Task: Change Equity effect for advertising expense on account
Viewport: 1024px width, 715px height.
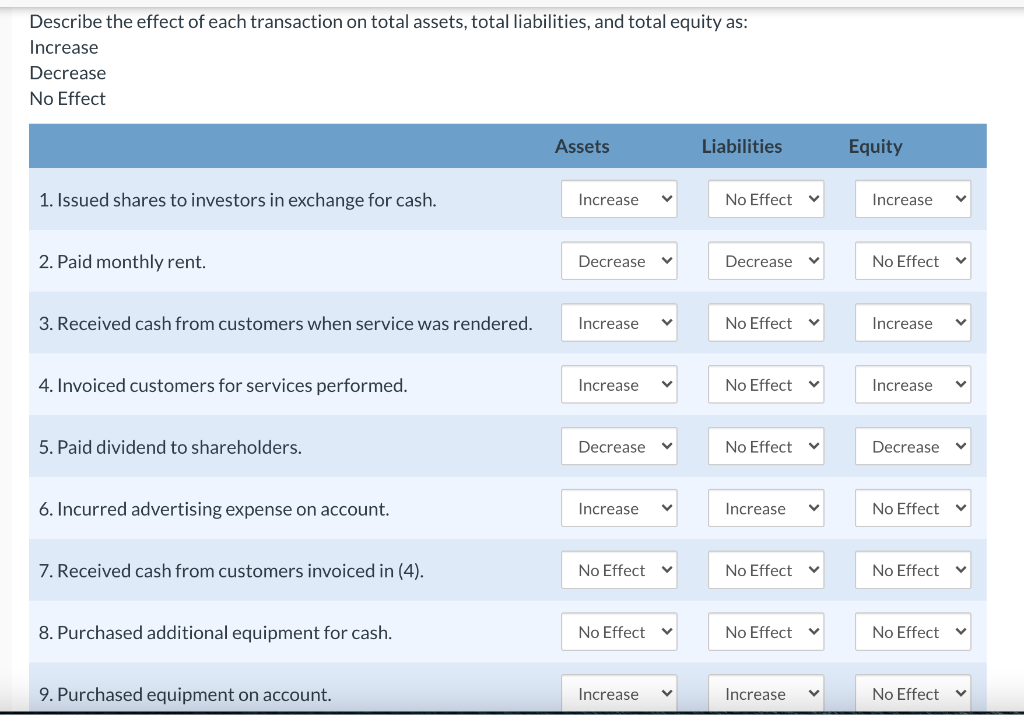Action: pyautogui.click(x=913, y=508)
